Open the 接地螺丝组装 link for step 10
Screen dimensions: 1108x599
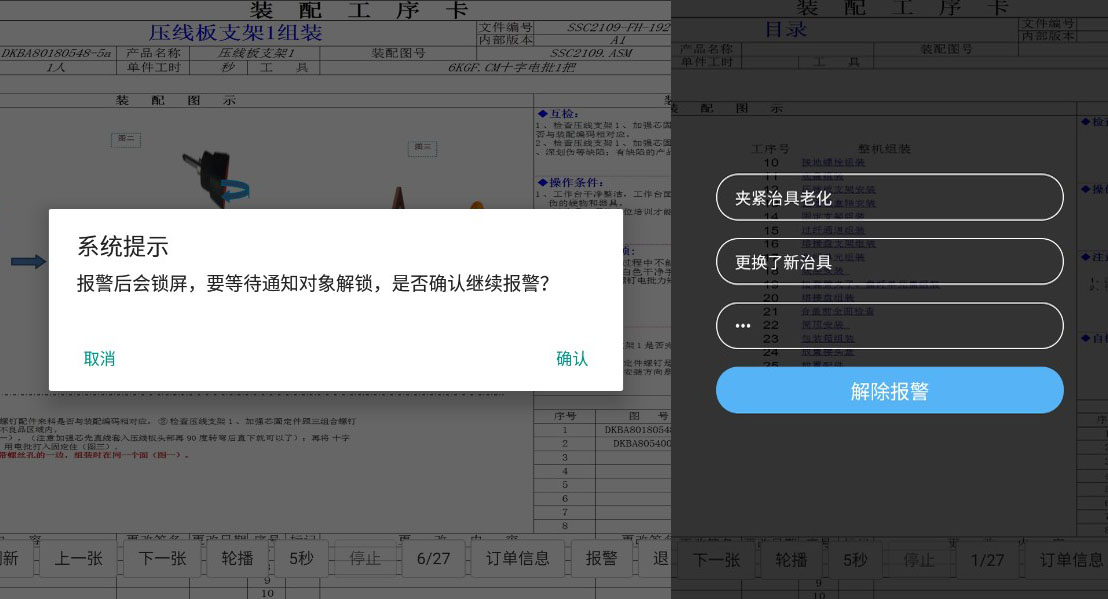point(833,162)
